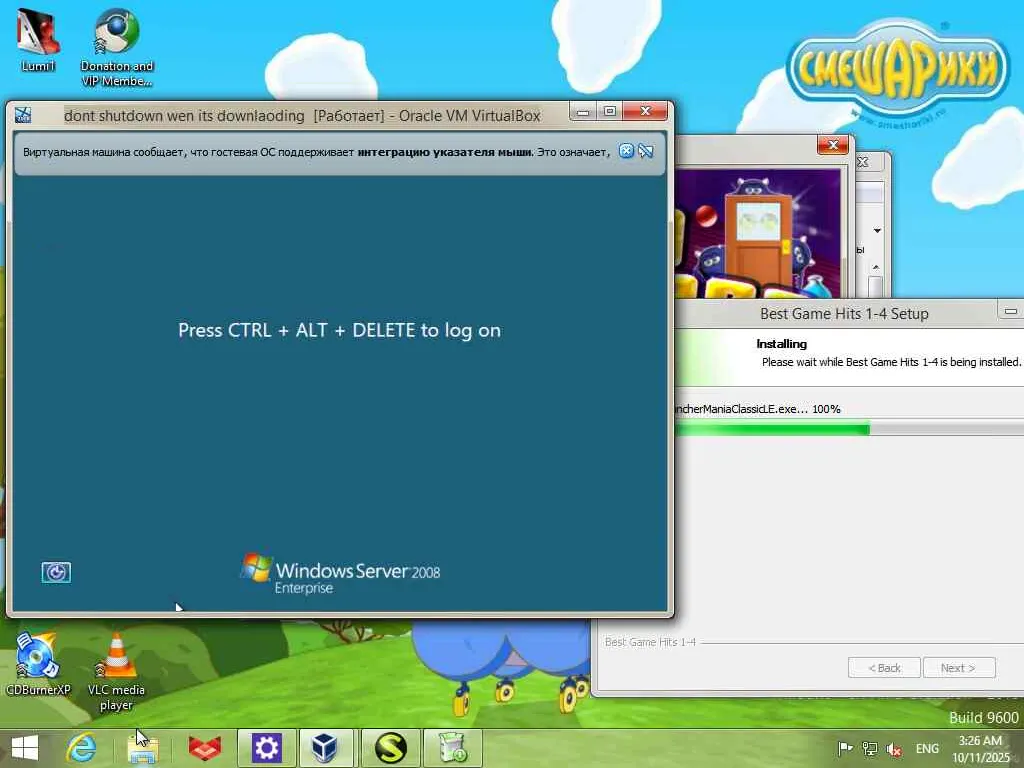Expand the dropdown arrow in the rearmost window

tap(877, 231)
